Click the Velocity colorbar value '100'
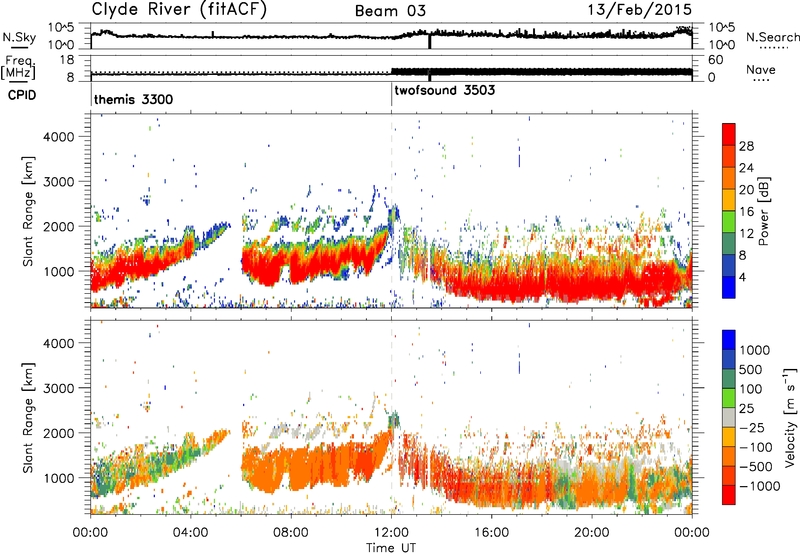800x554 pixels. coord(751,389)
